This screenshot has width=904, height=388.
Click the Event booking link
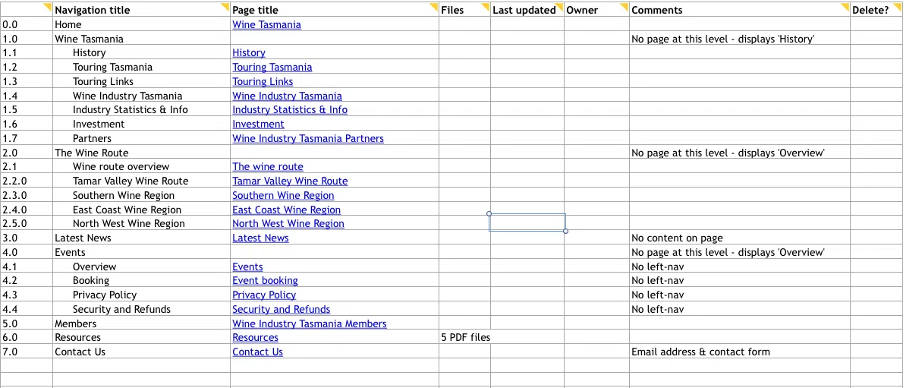[x=265, y=281]
